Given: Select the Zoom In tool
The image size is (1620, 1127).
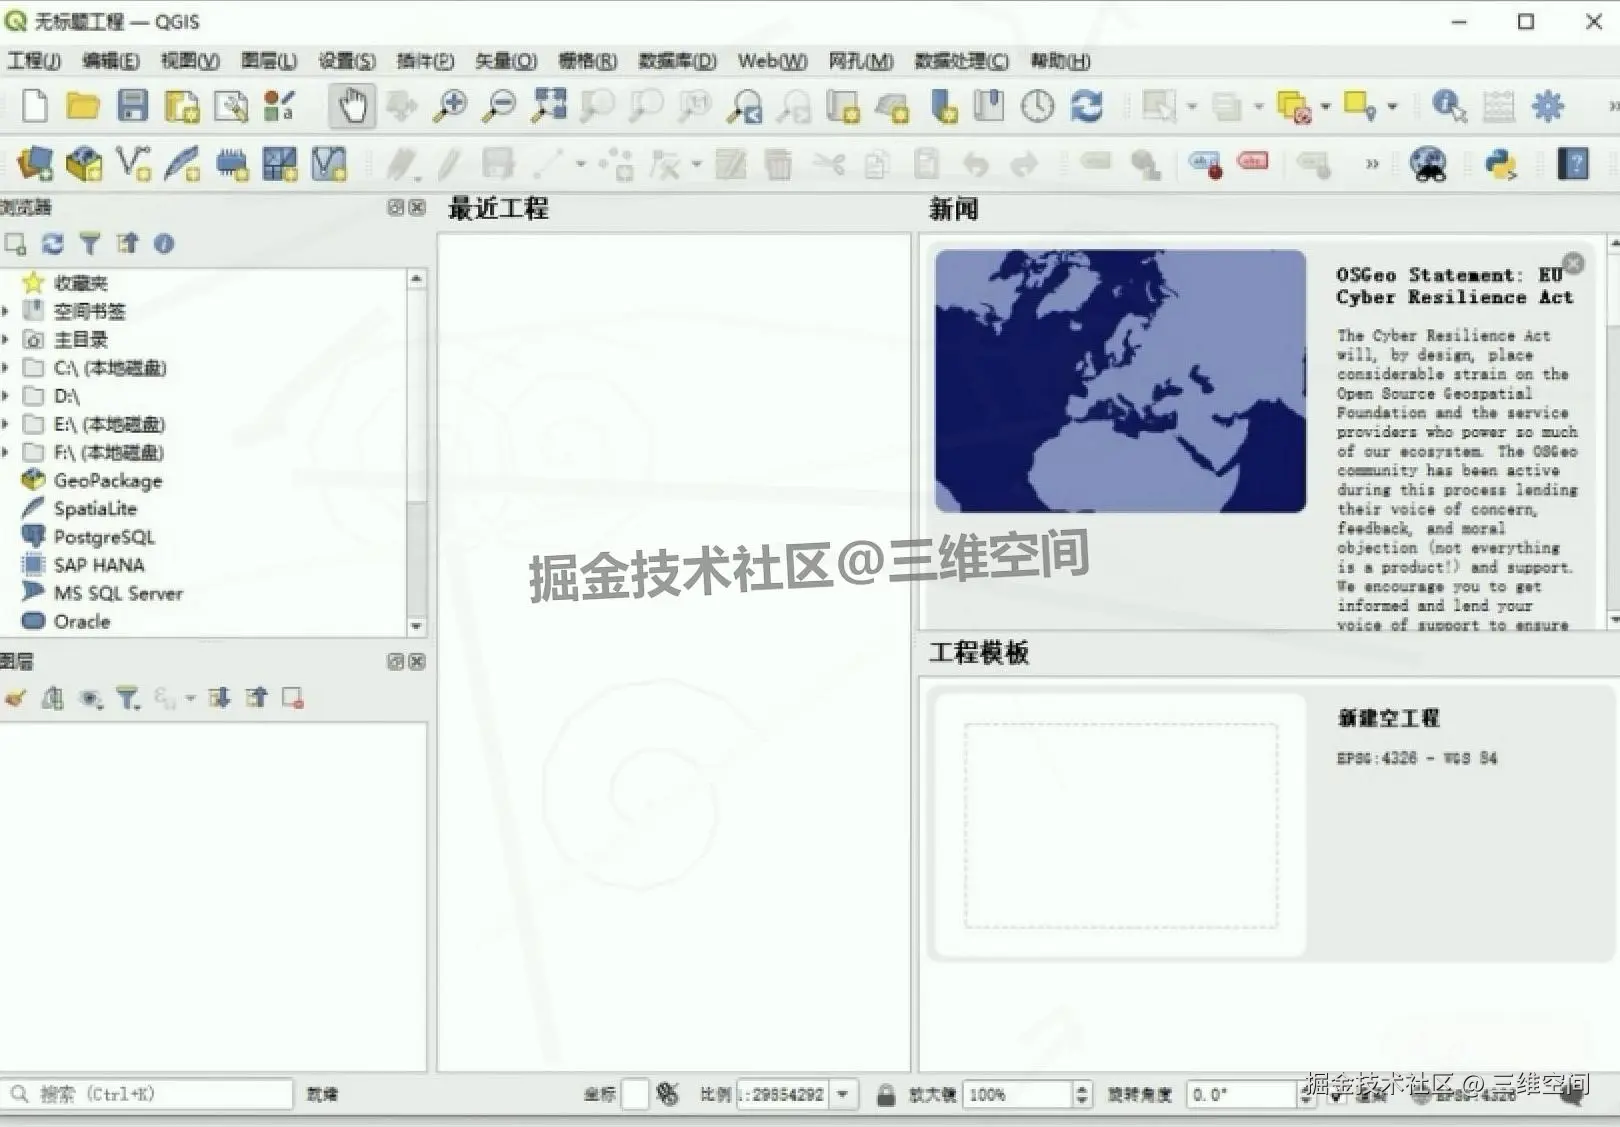Looking at the screenshot, I should (451, 105).
